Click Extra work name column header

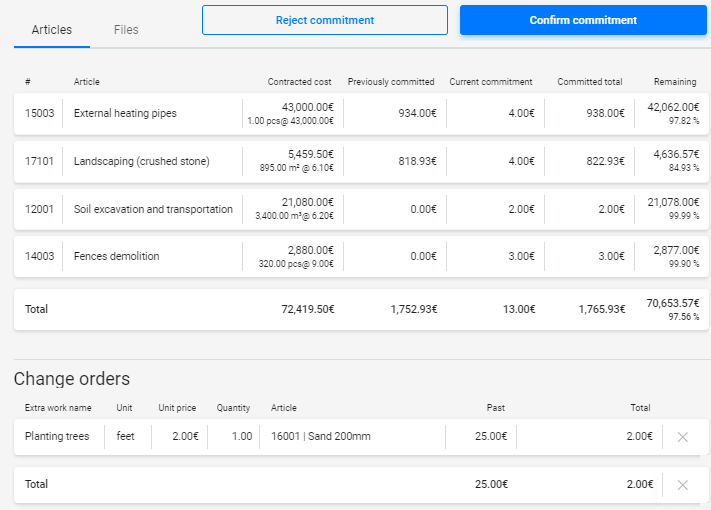click(x=58, y=408)
